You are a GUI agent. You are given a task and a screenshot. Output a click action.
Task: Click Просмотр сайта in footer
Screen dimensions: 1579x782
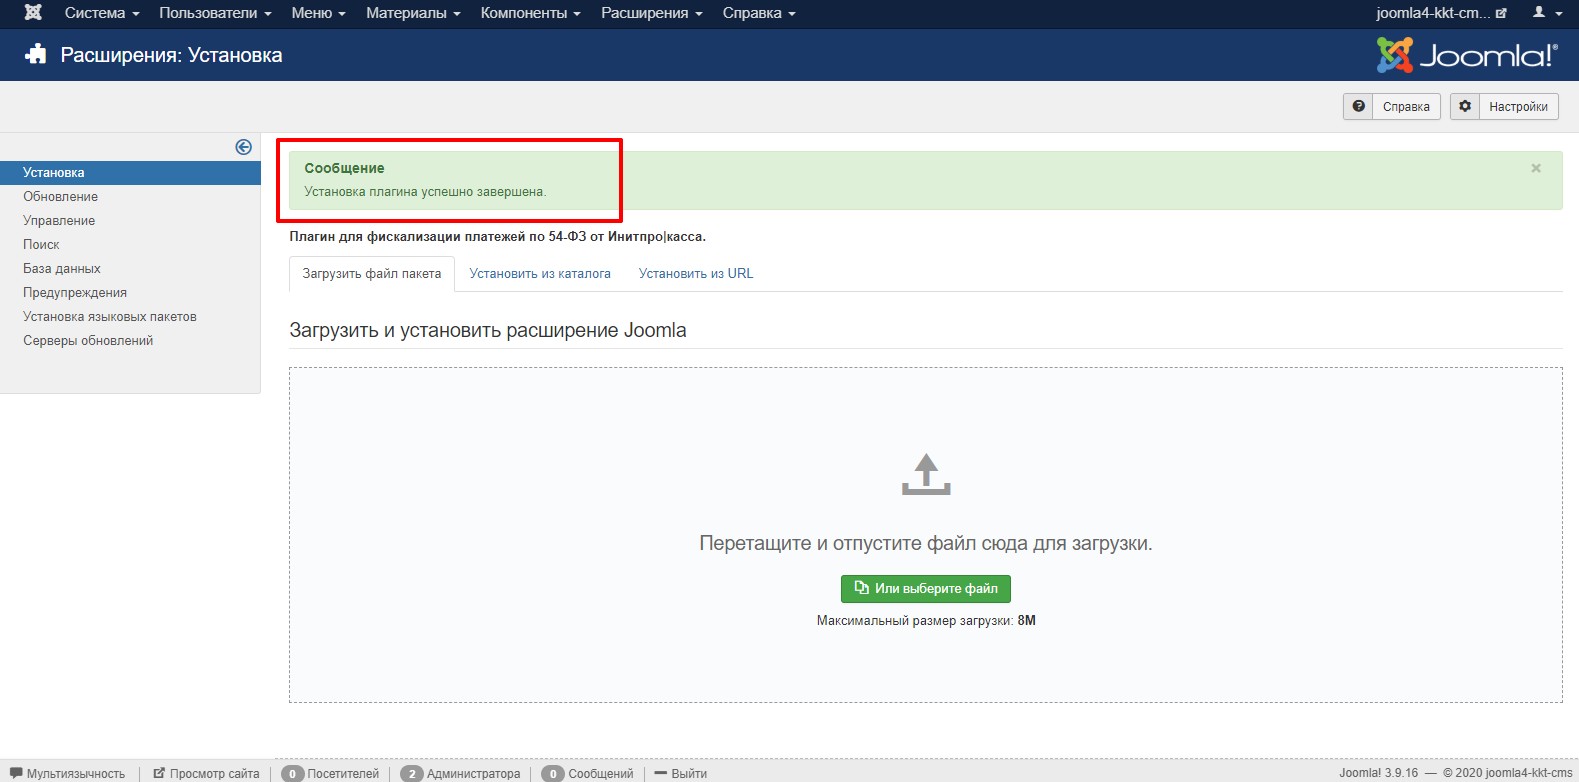(x=206, y=774)
